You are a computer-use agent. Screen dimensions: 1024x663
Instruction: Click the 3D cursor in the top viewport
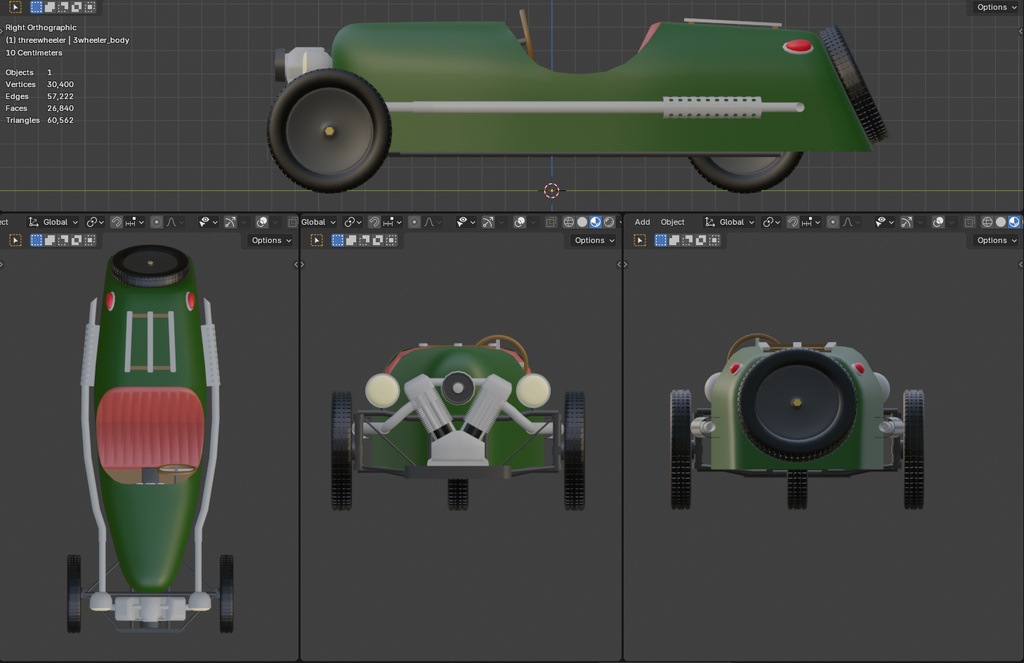click(552, 190)
